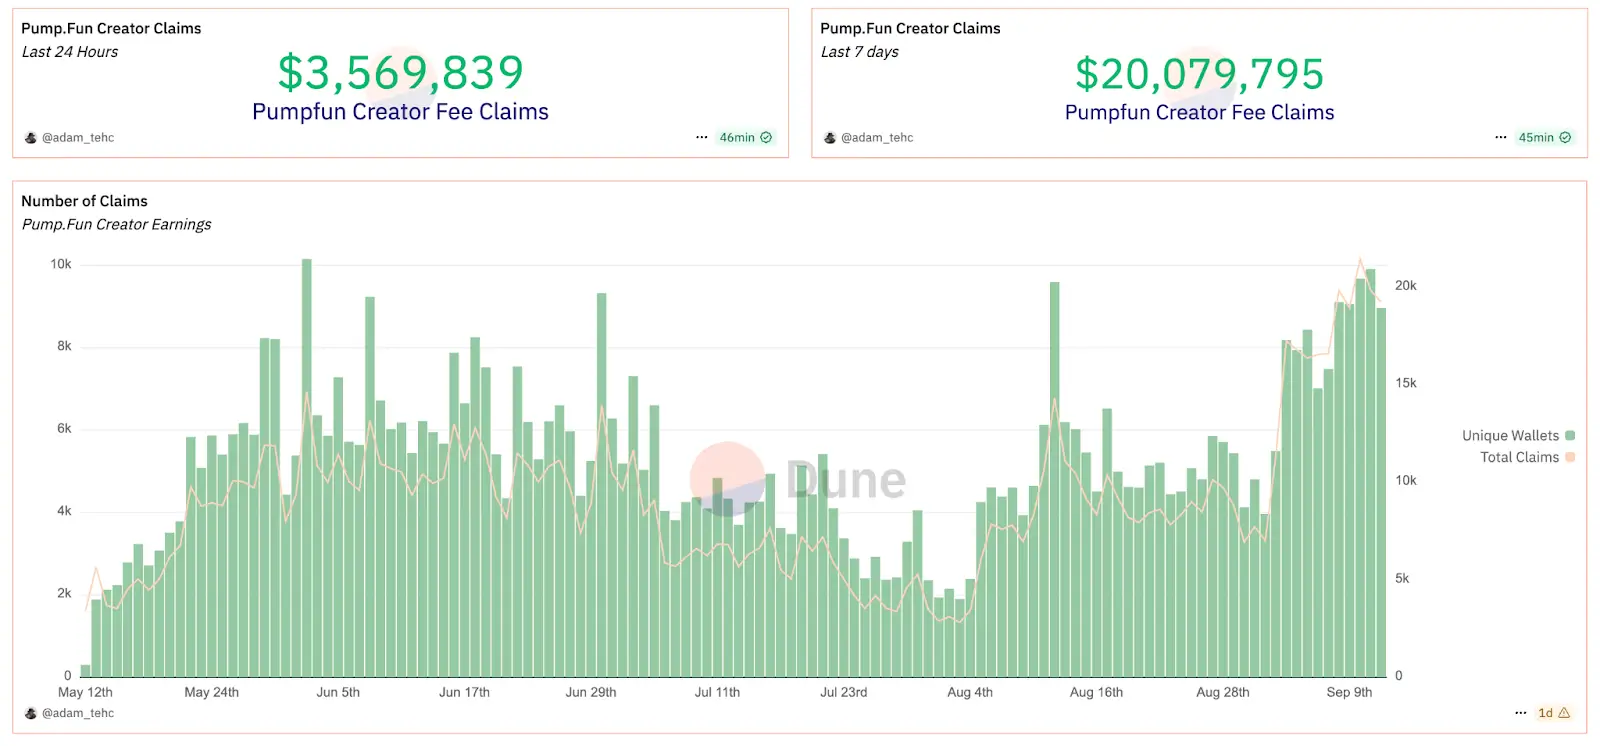Click the 6k left y-axis label
Image resolution: width=1600 pixels, height=746 pixels.
click(64, 429)
